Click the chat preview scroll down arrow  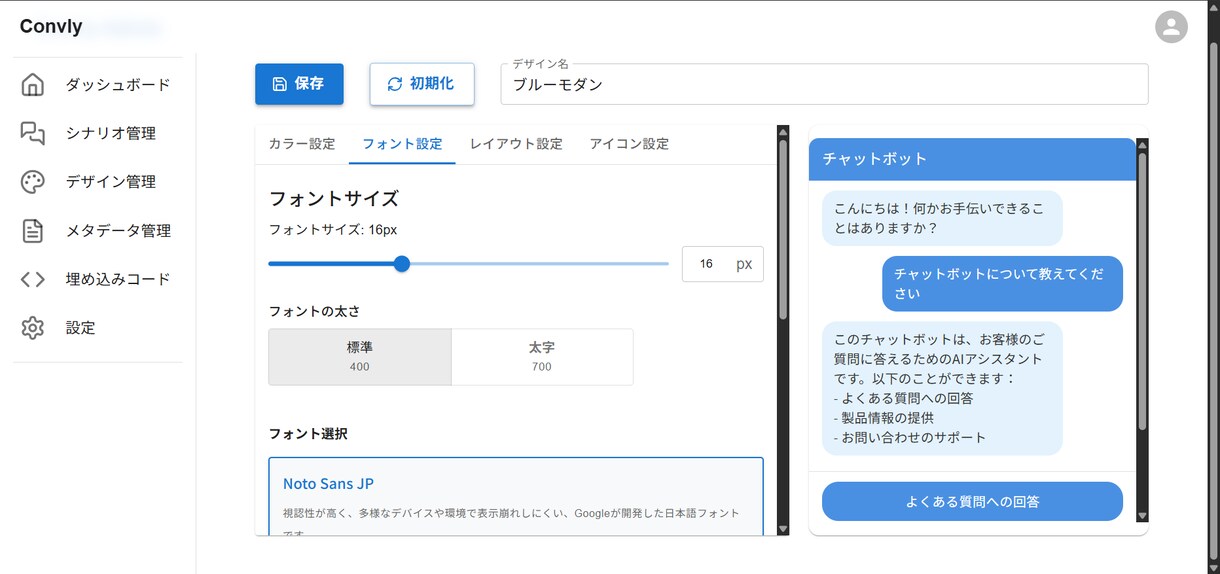1142,515
